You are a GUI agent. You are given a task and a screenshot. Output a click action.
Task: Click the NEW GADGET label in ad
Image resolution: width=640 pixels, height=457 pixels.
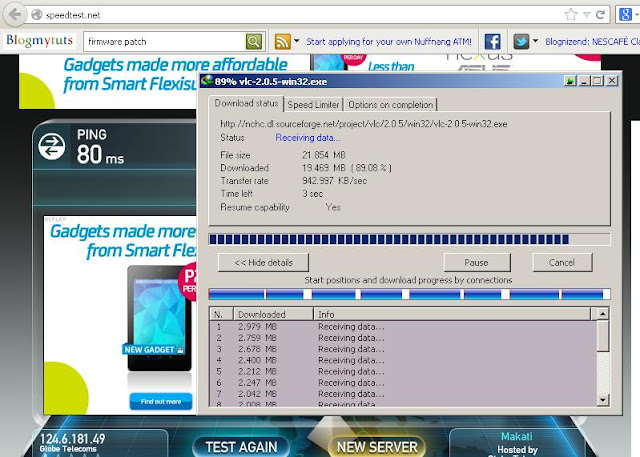point(153,350)
